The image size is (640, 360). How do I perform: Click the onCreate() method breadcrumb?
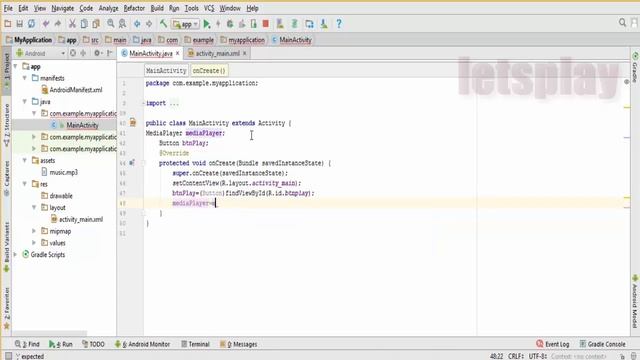pos(209,71)
